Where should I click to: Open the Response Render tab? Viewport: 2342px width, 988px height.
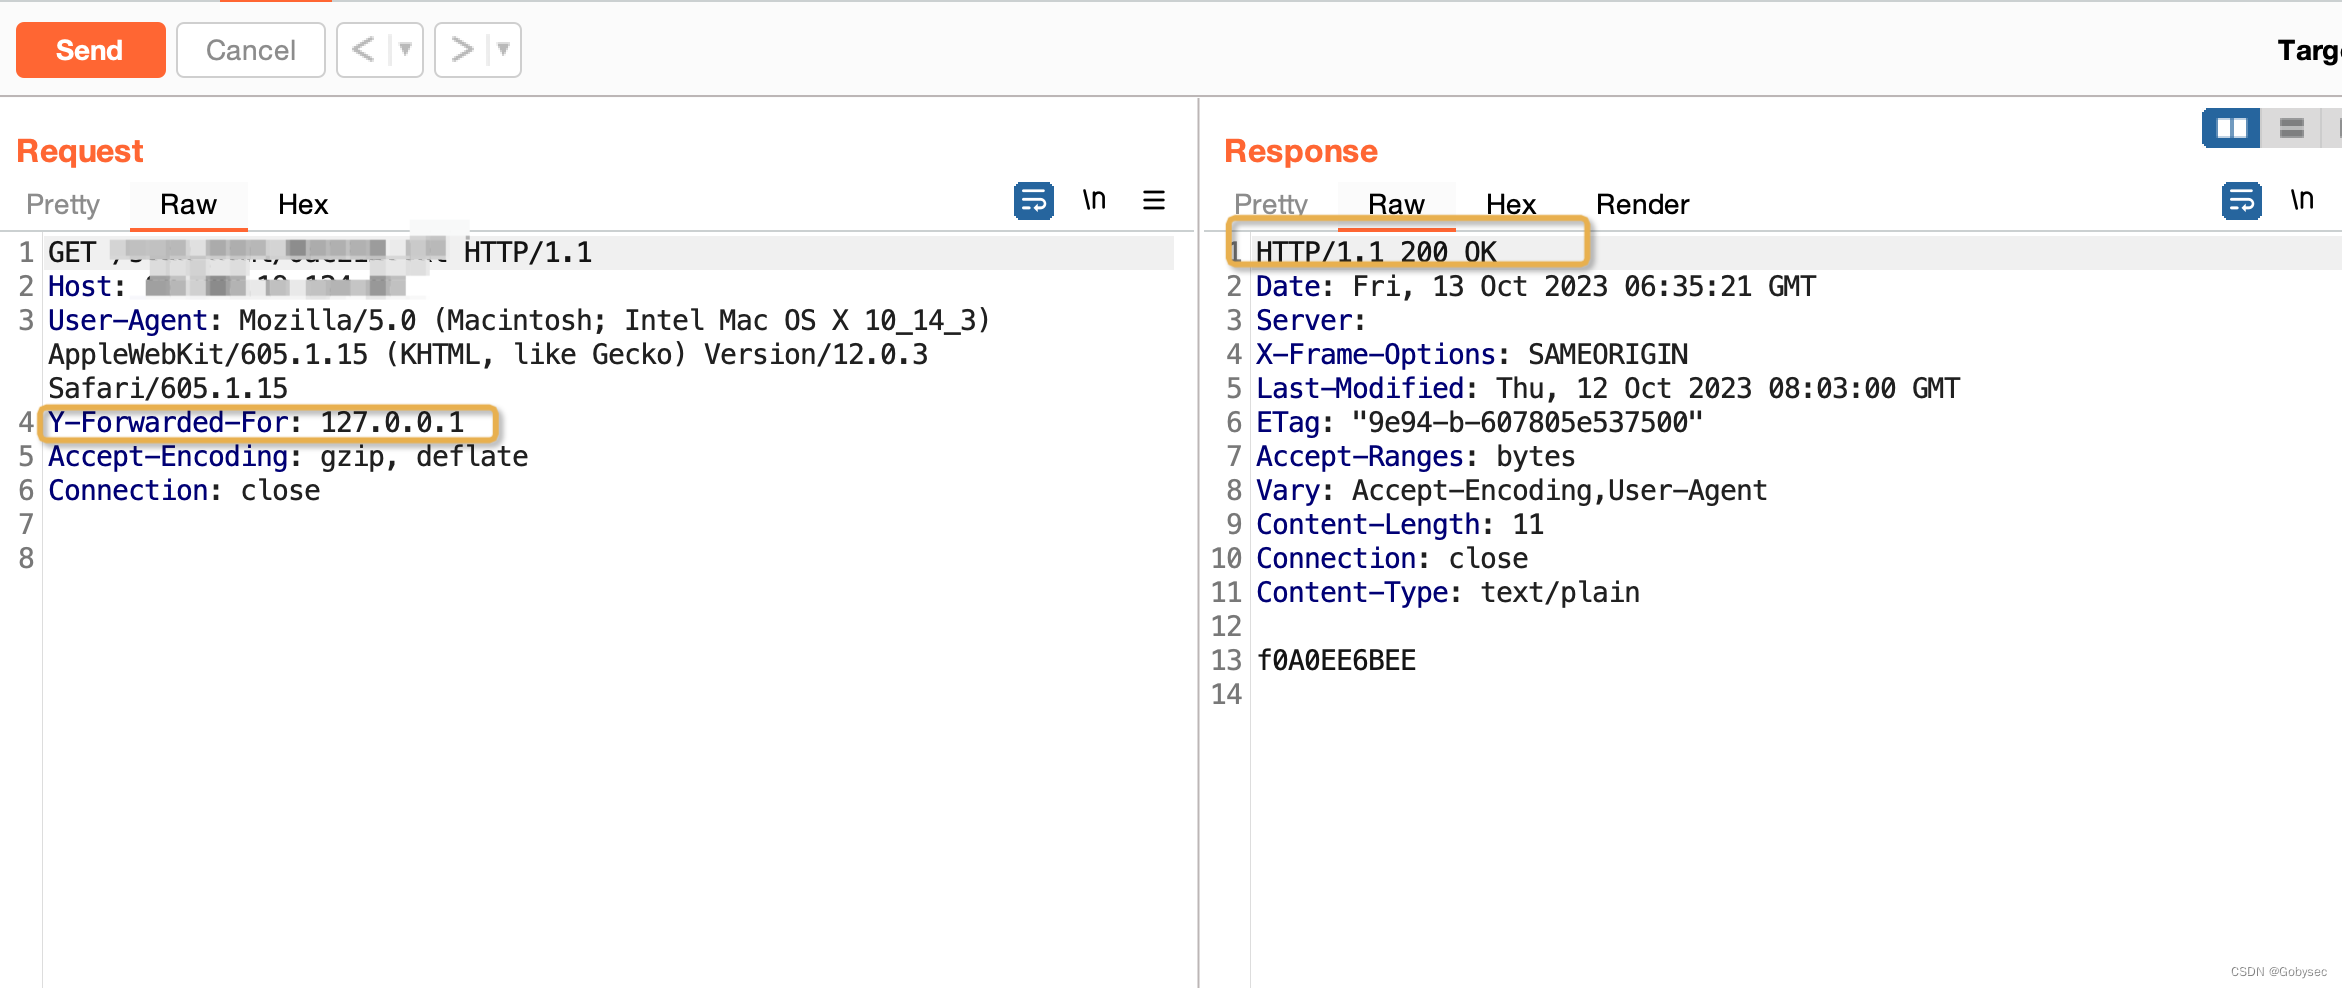[x=1642, y=205]
